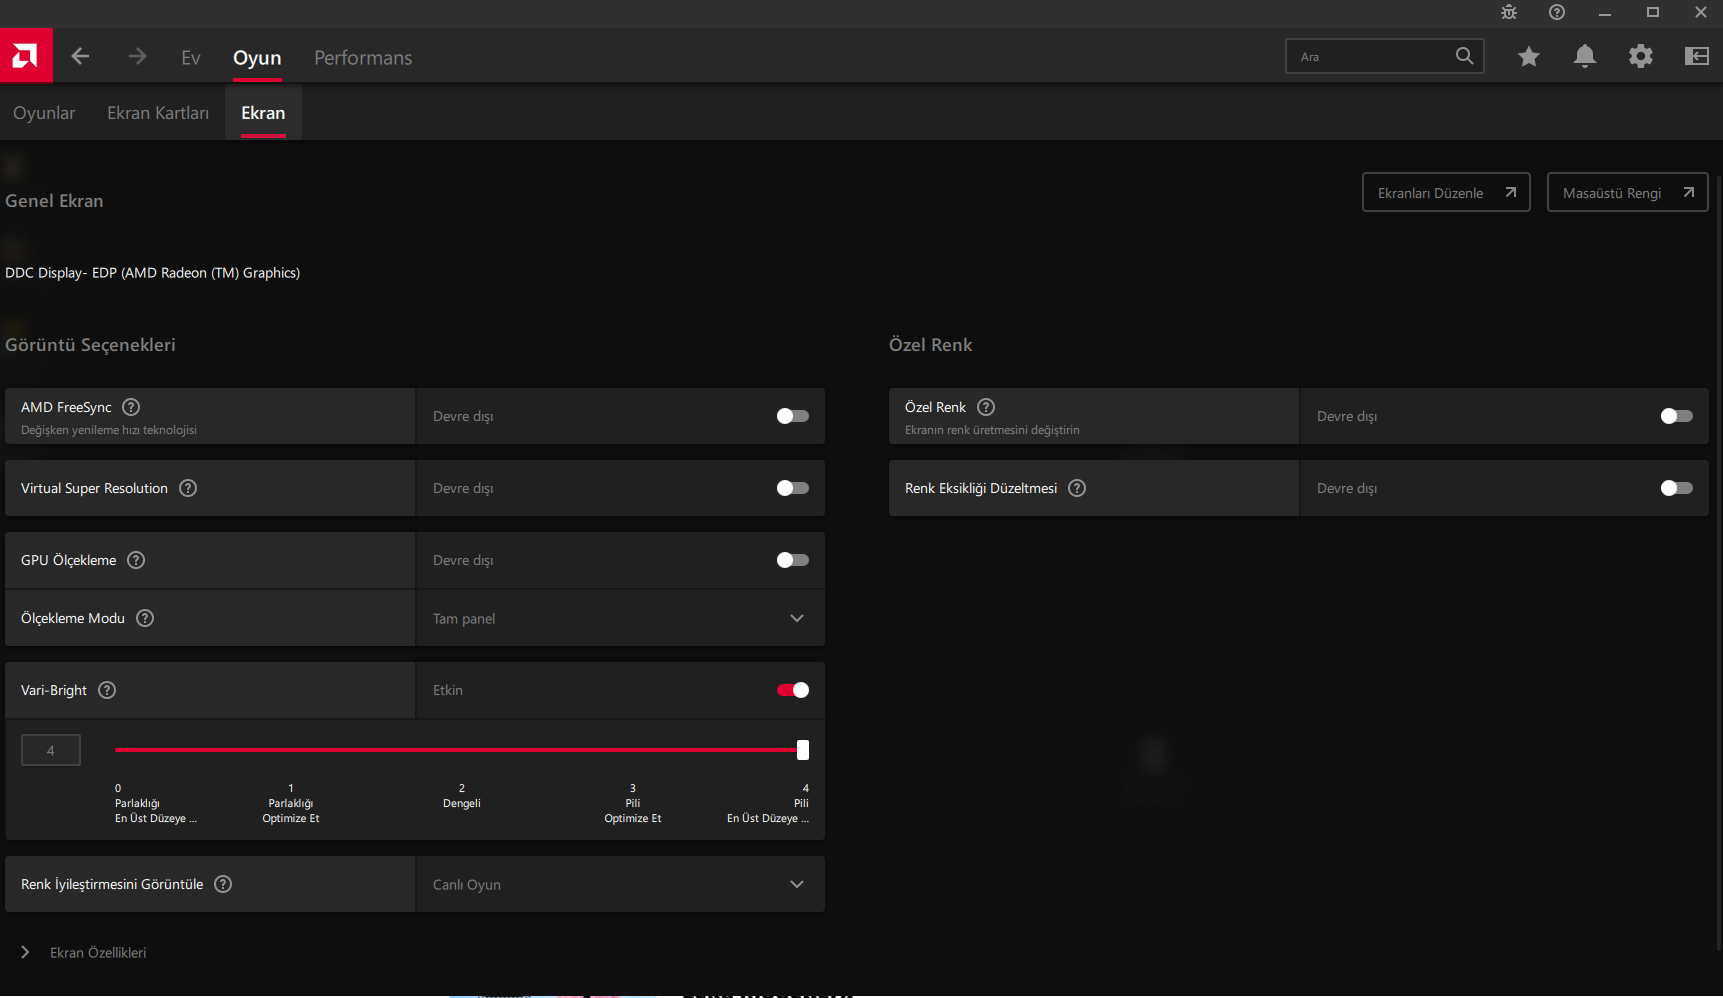Switch to the Ev tab

pyautogui.click(x=191, y=58)
